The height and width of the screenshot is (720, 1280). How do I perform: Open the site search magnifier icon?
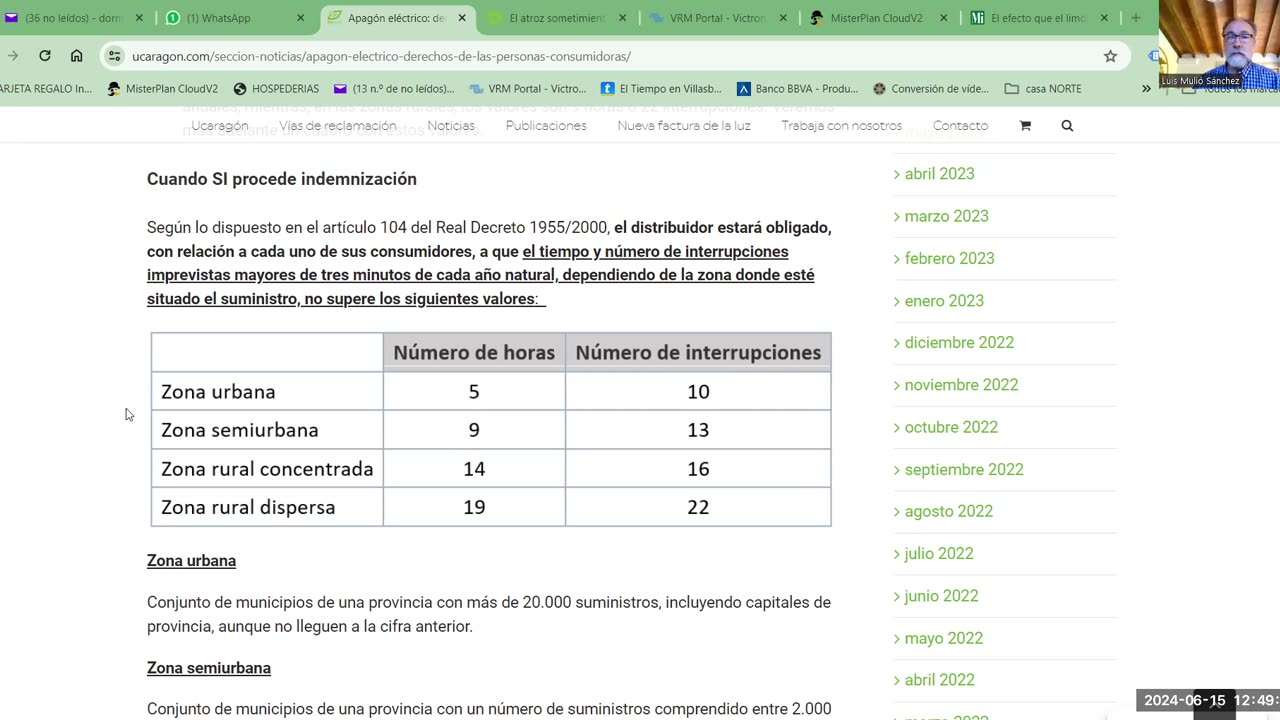pyautogui.click(x=1067, y=126)
